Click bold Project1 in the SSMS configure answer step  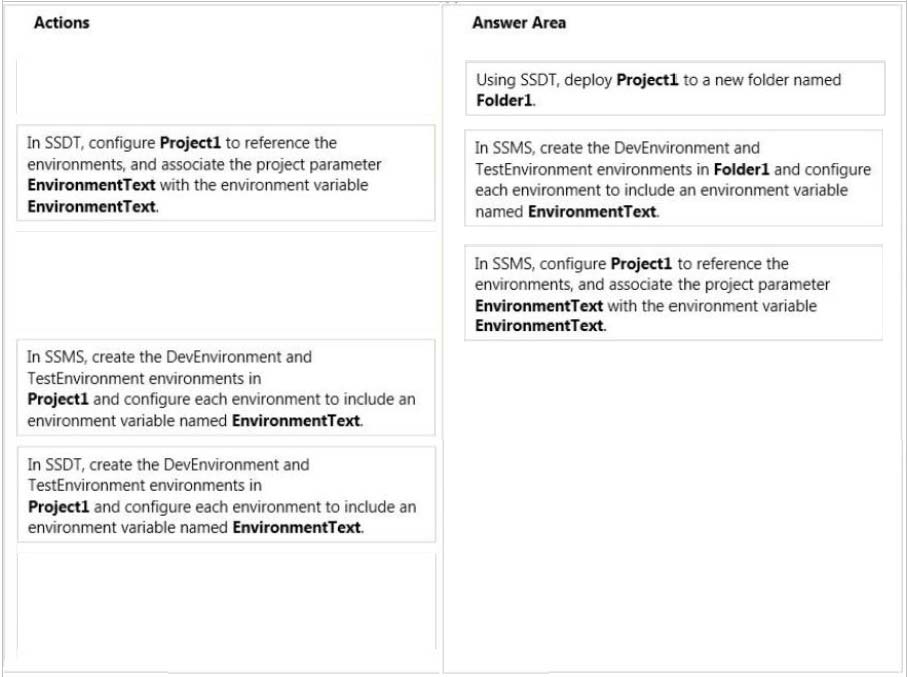click(641, 264)
